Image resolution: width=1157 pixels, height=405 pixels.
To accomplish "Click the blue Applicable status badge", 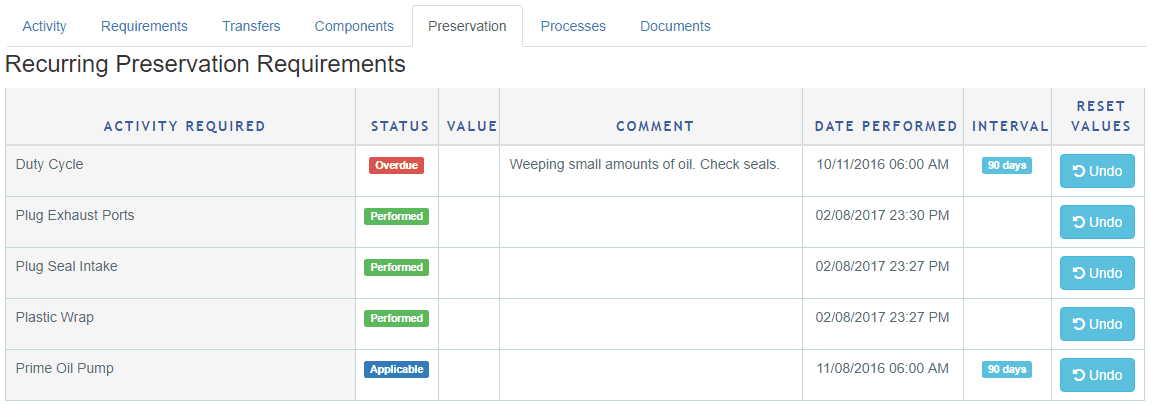I will pyautogui.click(x=396, y=369).
